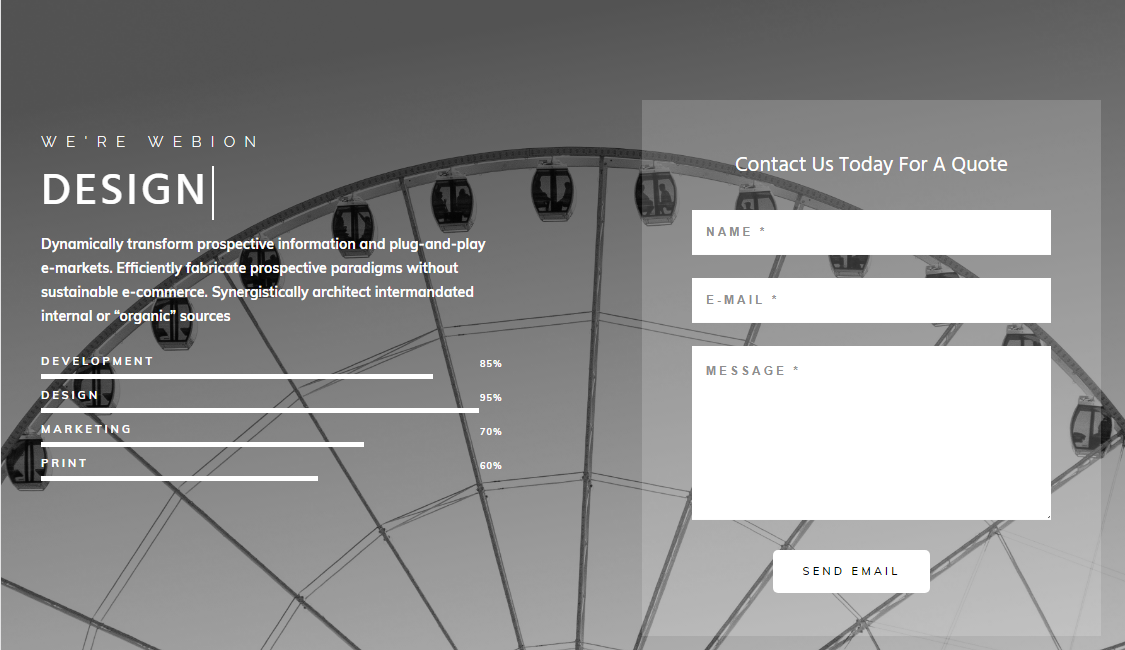Click the 95% percentage value
The height and width of the screenshot is (650, 1125).
click(491, 397)
